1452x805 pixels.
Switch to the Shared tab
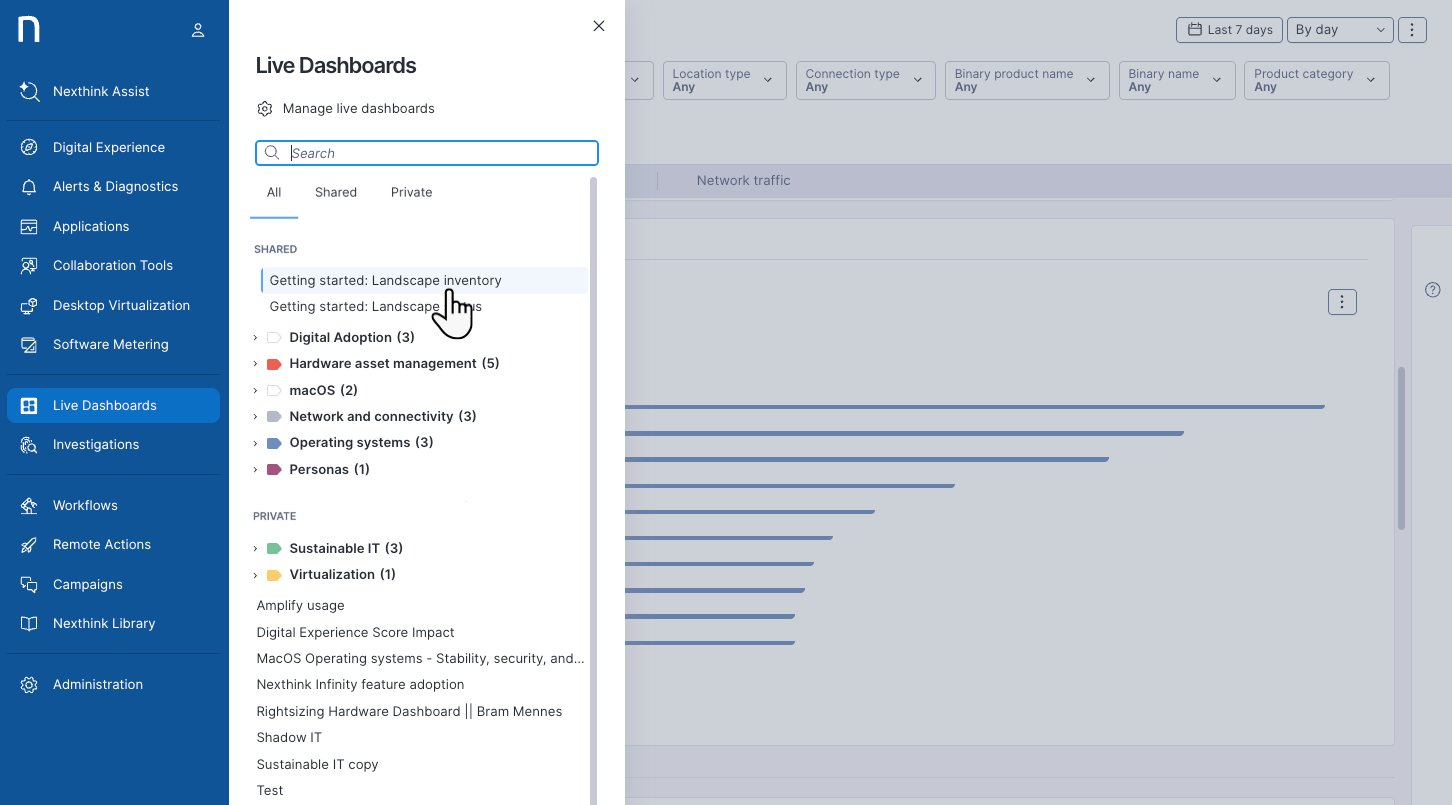(335, 192)
